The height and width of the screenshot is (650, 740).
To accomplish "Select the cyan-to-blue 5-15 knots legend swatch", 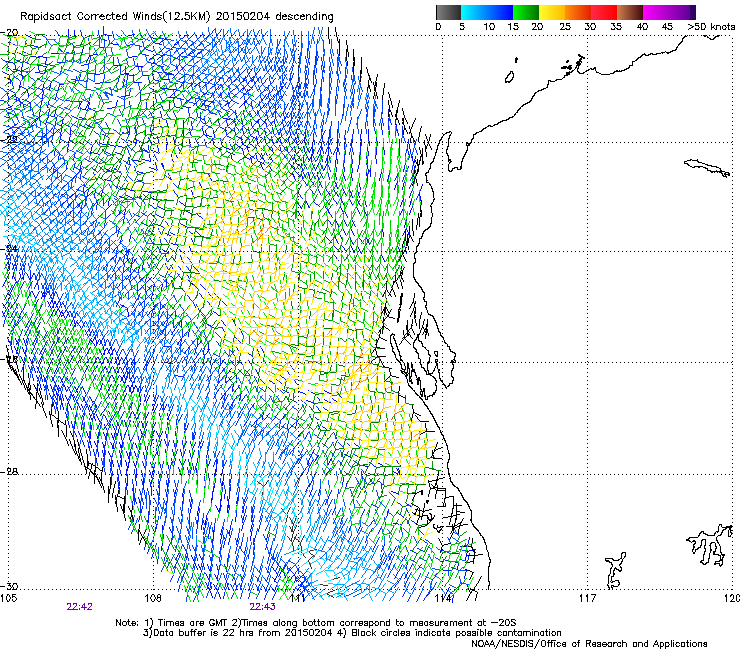I will click(487, 12).
